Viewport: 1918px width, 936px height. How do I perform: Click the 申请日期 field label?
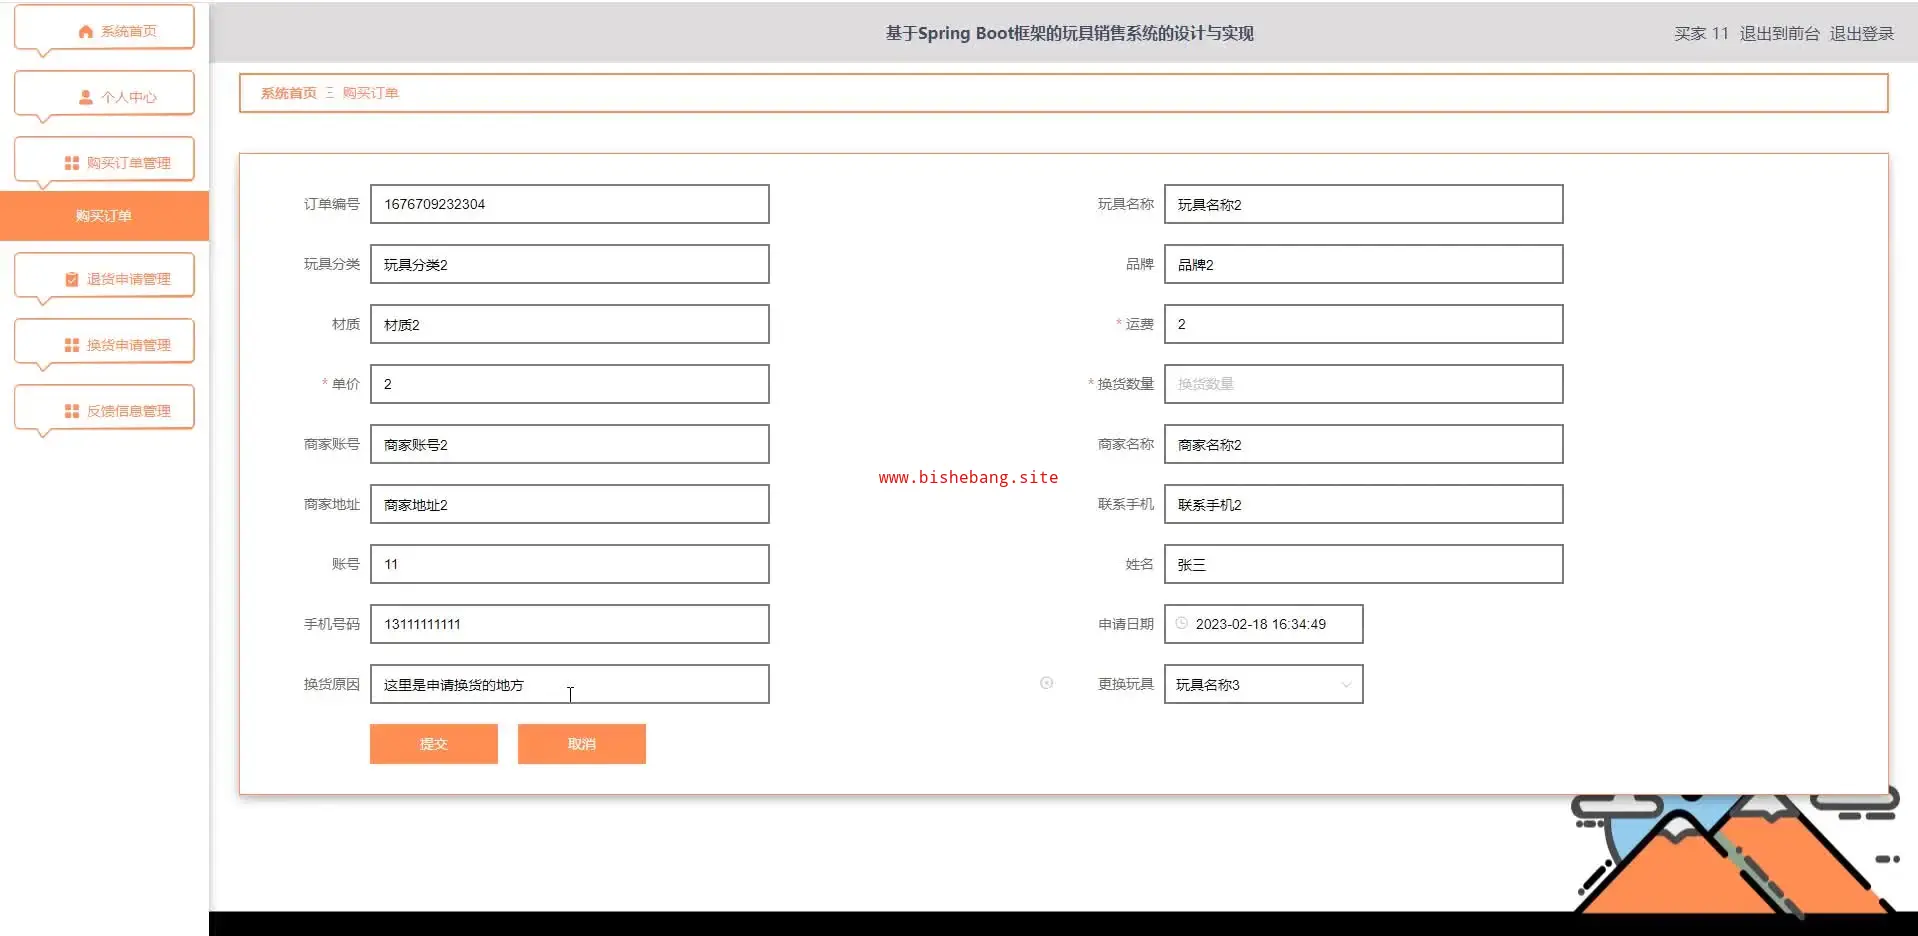1126,624
